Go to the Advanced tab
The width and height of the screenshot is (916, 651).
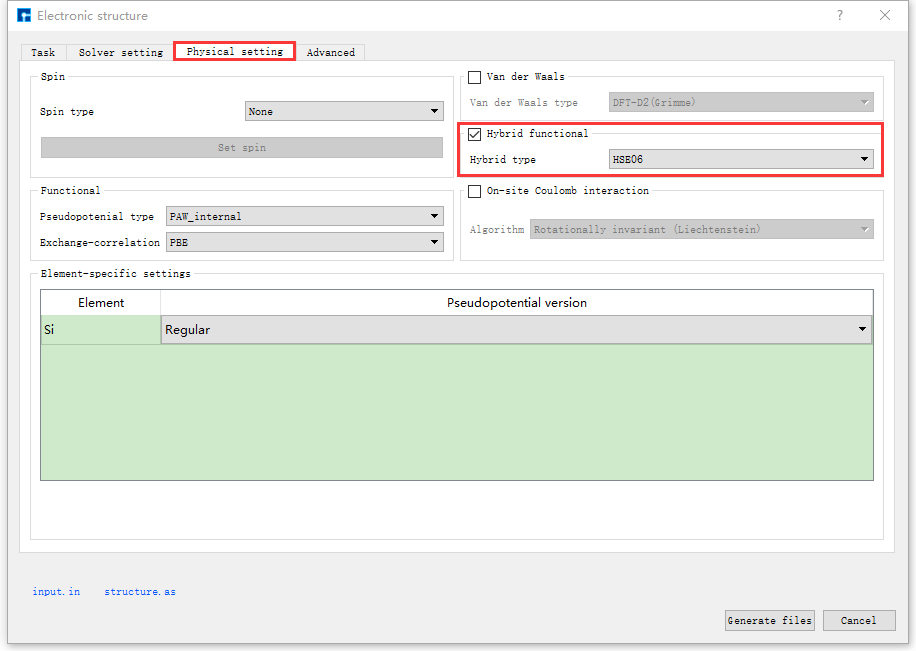(x=330, y=52)
